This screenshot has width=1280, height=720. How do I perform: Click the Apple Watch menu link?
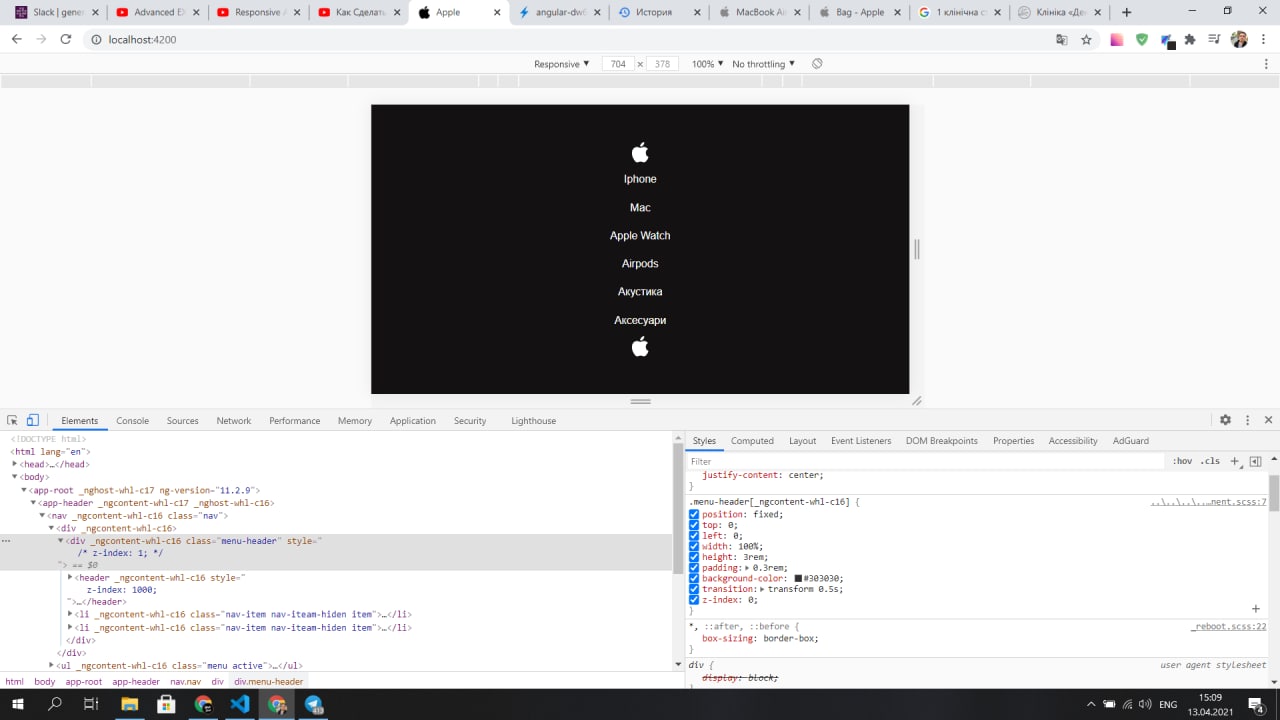(640, 236)
